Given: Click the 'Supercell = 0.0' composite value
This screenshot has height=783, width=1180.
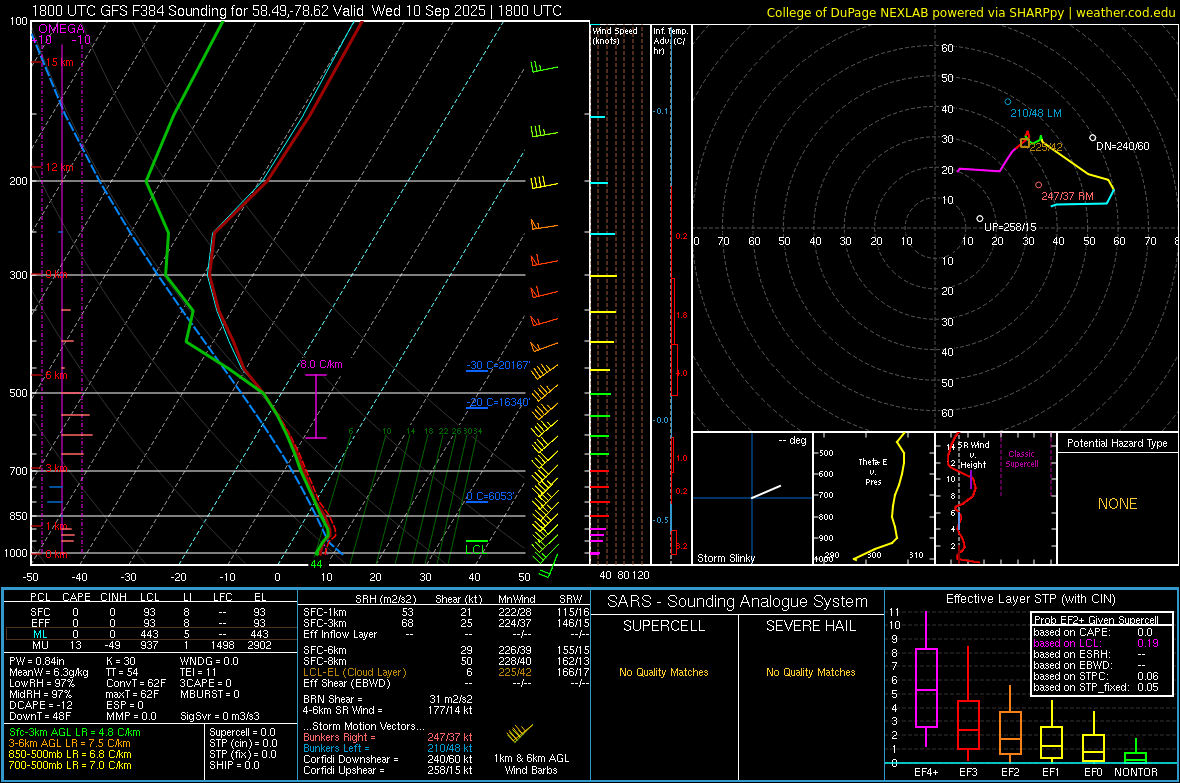Looking at the screenshot, I should tap(242, 732).
